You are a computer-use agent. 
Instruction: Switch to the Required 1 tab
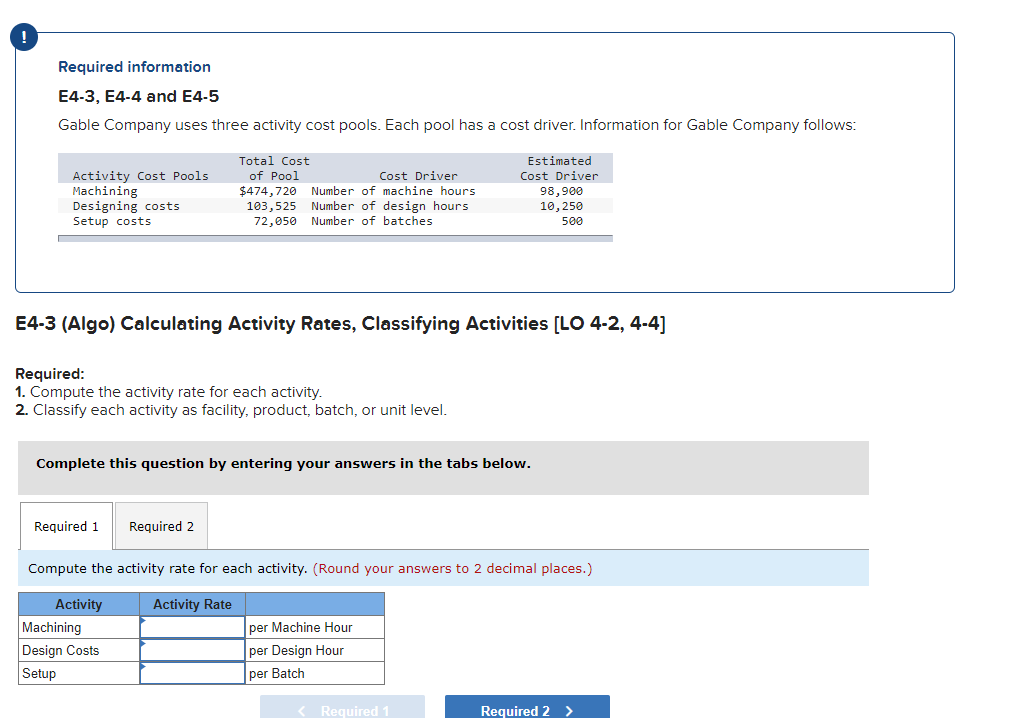(66, 525)
